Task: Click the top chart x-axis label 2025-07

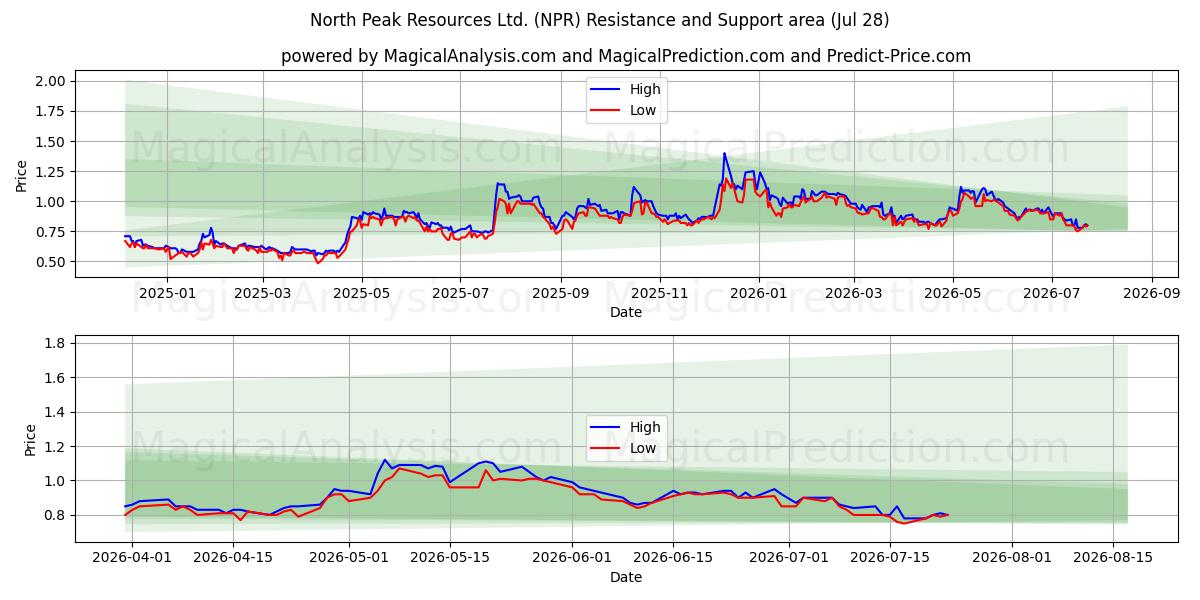Action: tap(460, 293)
